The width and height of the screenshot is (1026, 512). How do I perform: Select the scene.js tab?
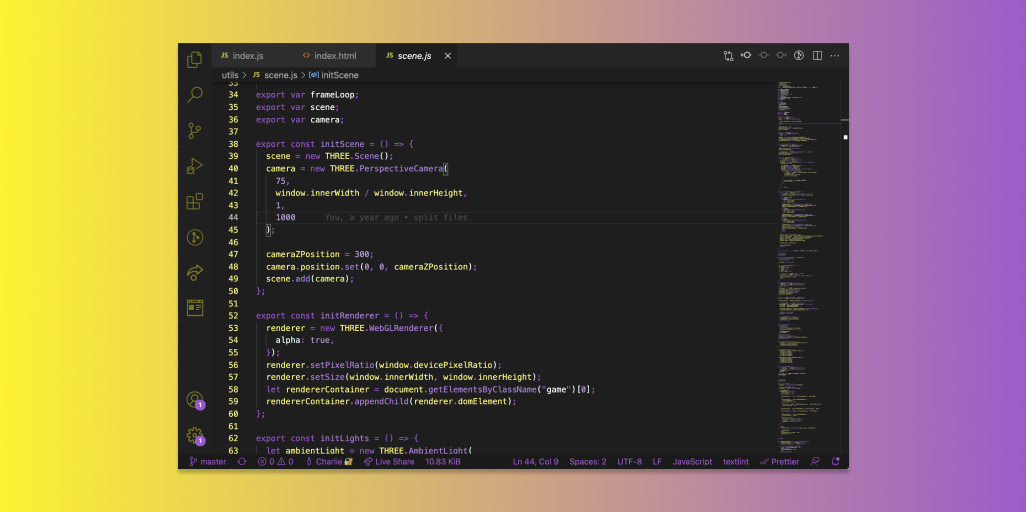[x=417, y=56]
